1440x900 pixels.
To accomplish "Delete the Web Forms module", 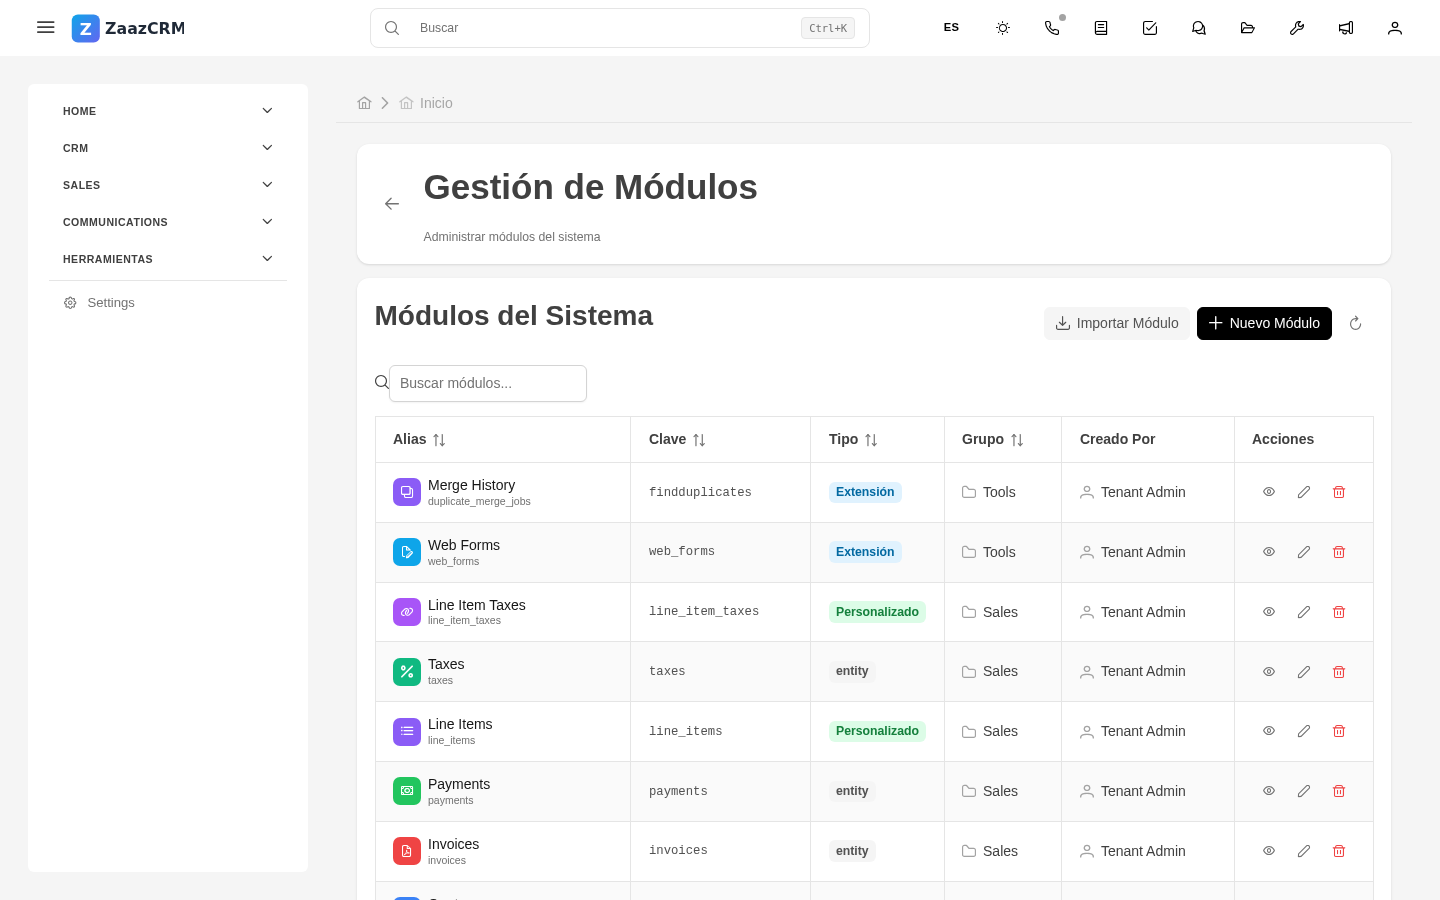I will pyautogui.click(x=1339, y=552).
